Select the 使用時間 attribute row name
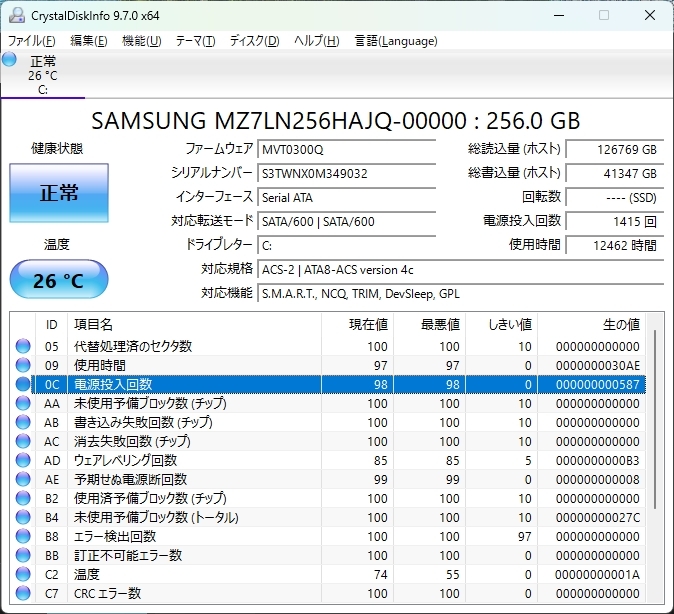 100,365
